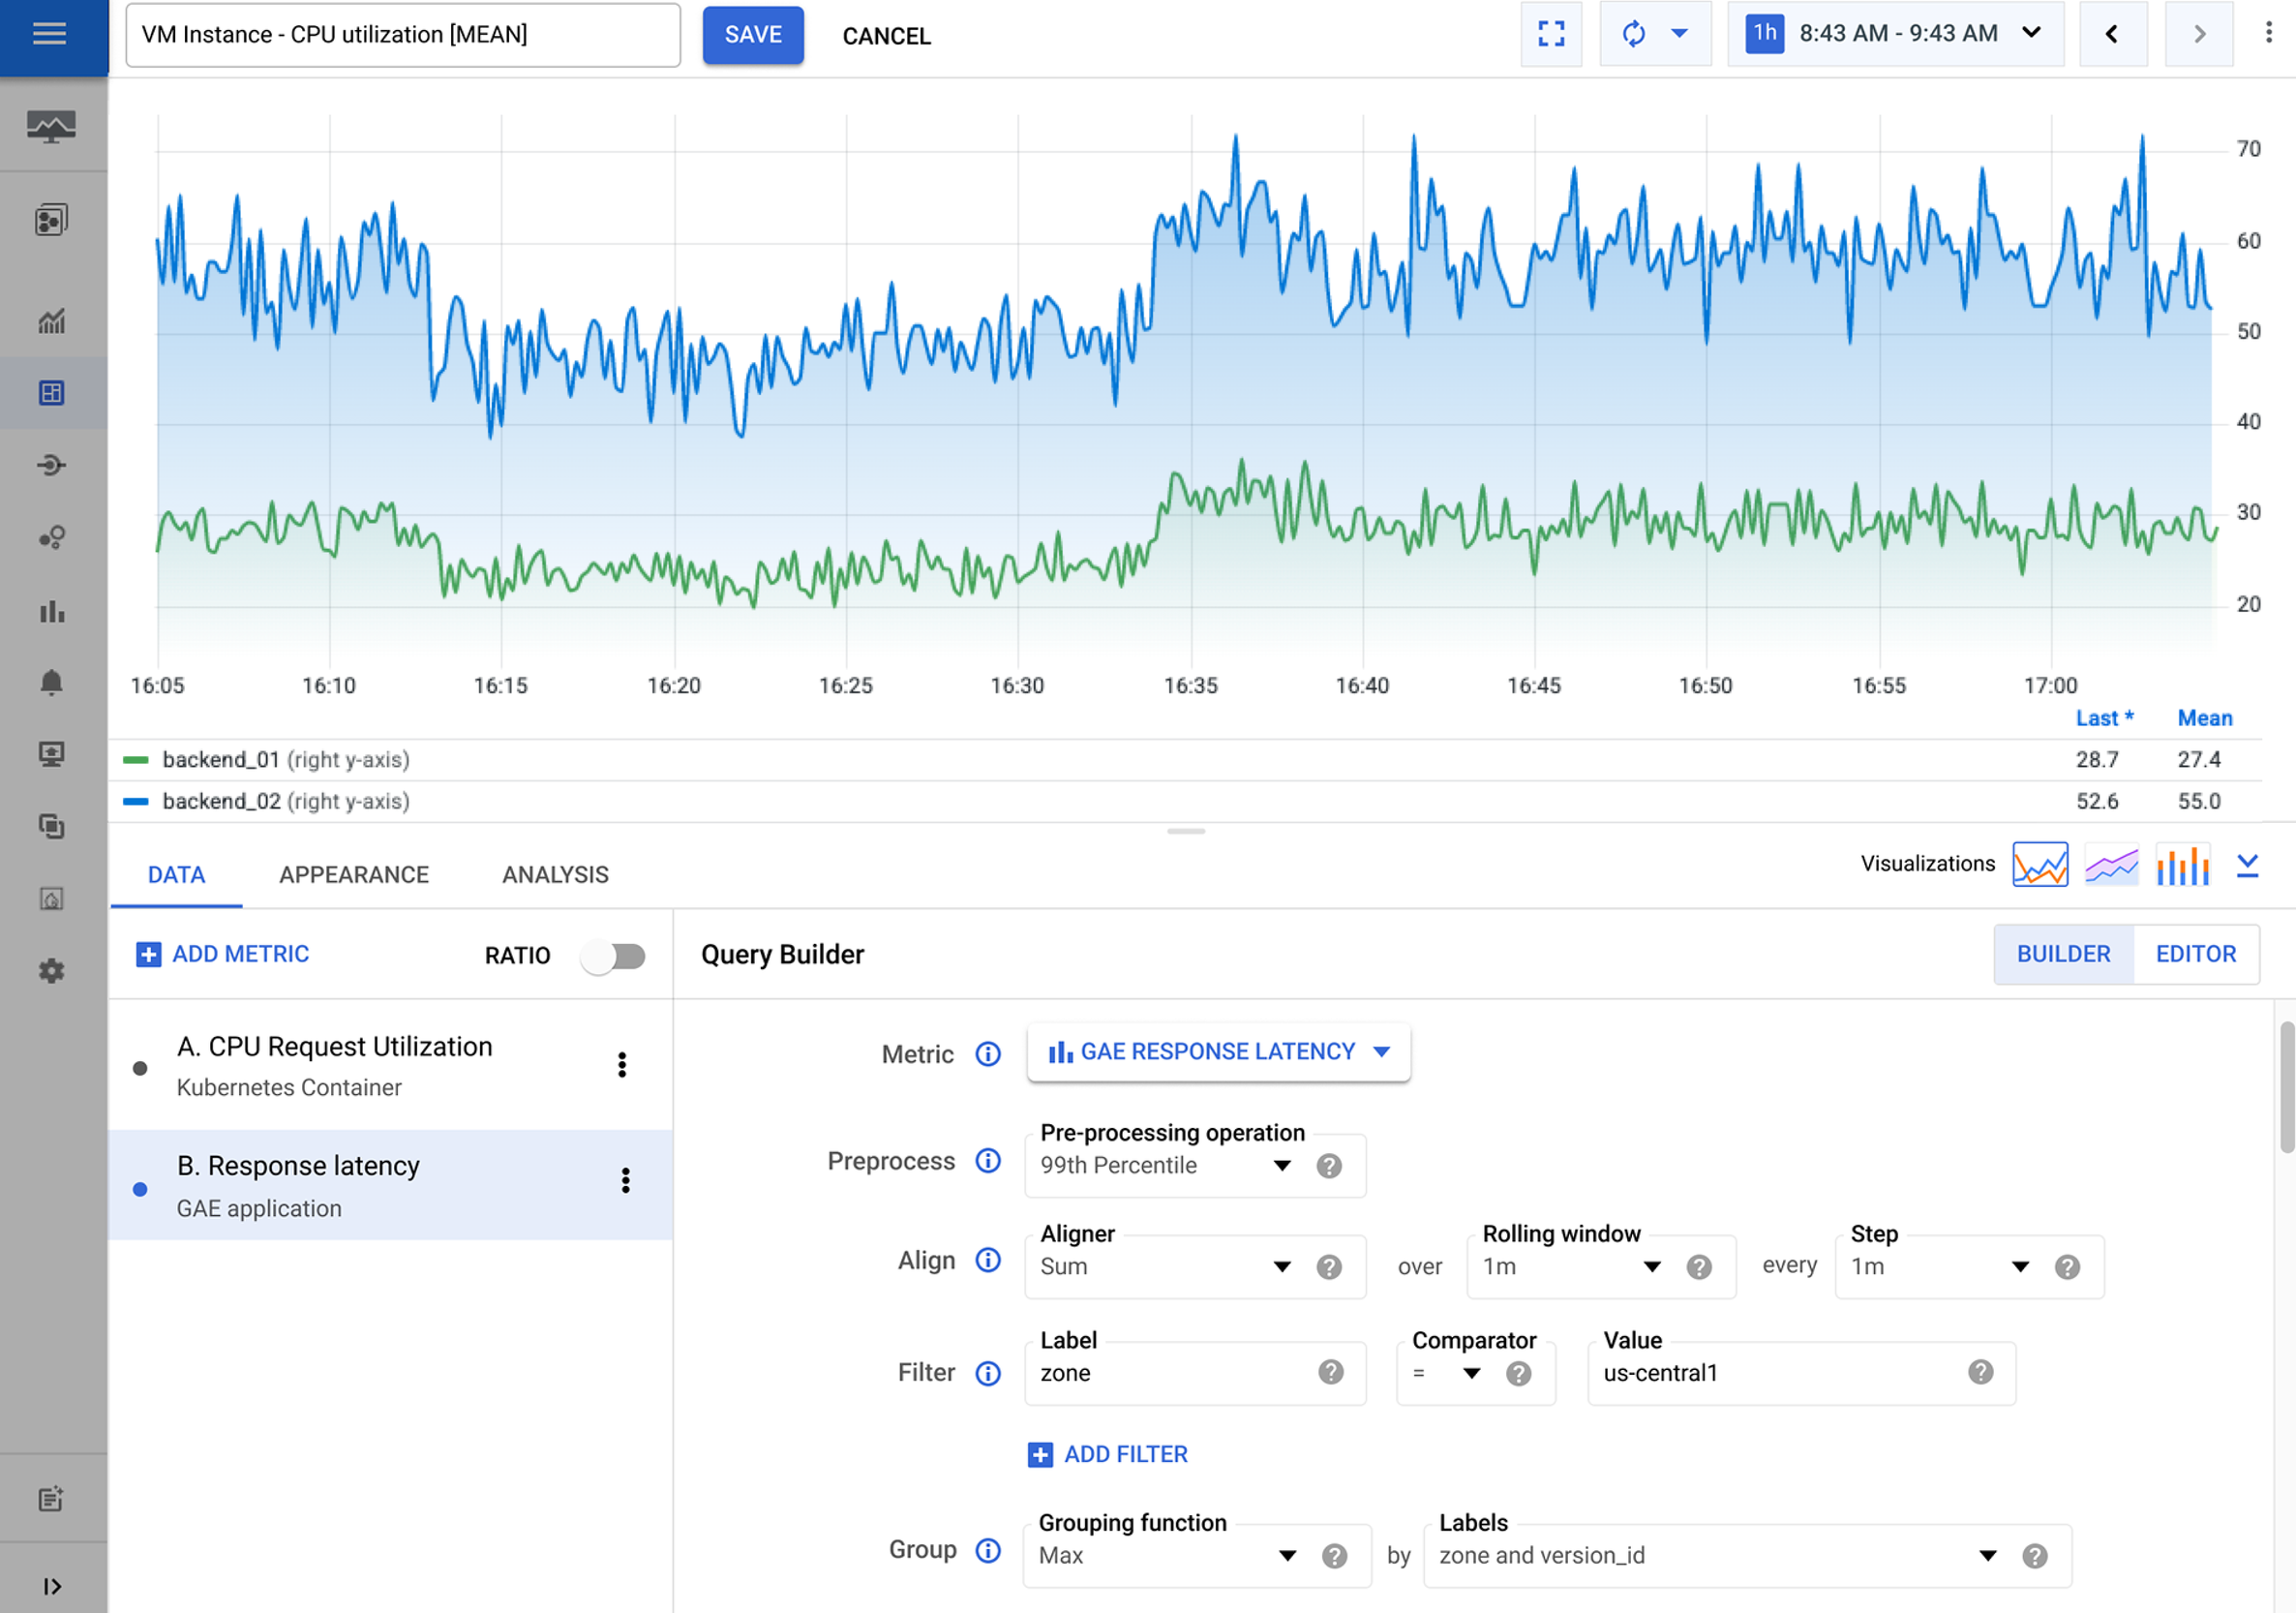Switch to the ANALYSIS tab
Viewport: 2296px width, 1613px height.
tap(555, 875)
